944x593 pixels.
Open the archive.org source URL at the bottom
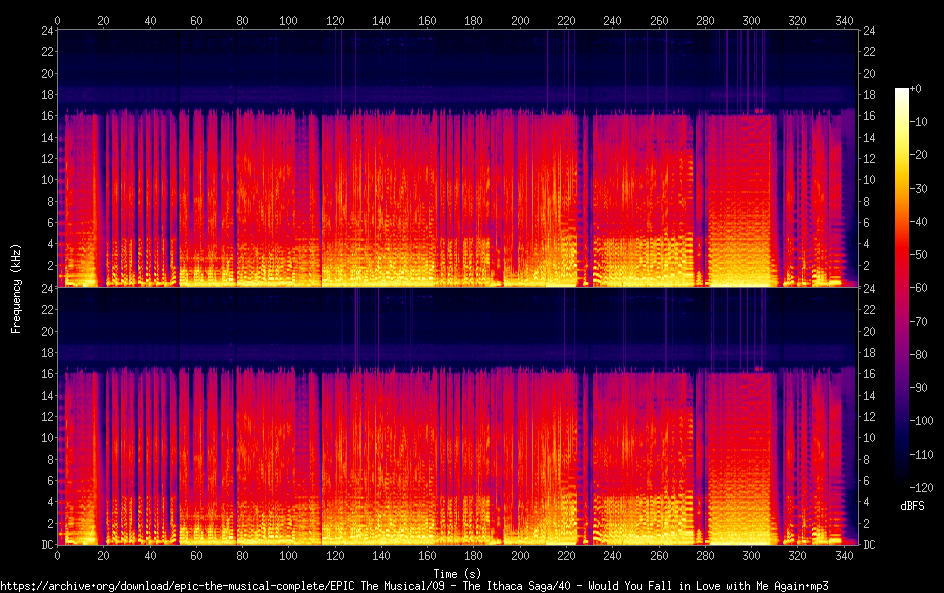(x=415, y=586)
